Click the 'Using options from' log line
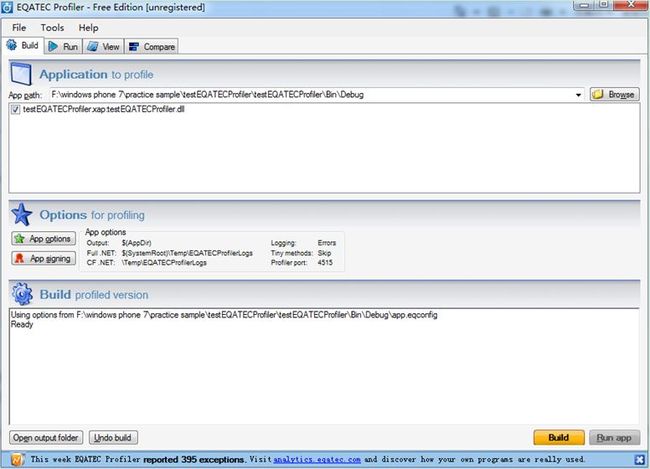Image resolution: width=650 pixels, height=469 pixels. click(x=224, y=315)
